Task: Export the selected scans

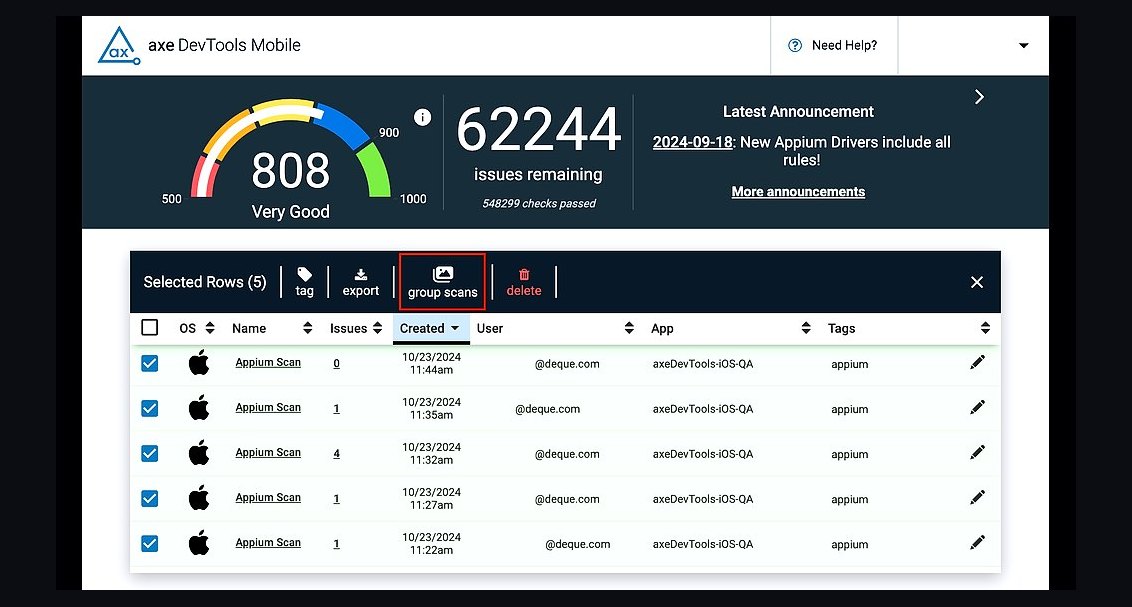Action: coord(360,281)
